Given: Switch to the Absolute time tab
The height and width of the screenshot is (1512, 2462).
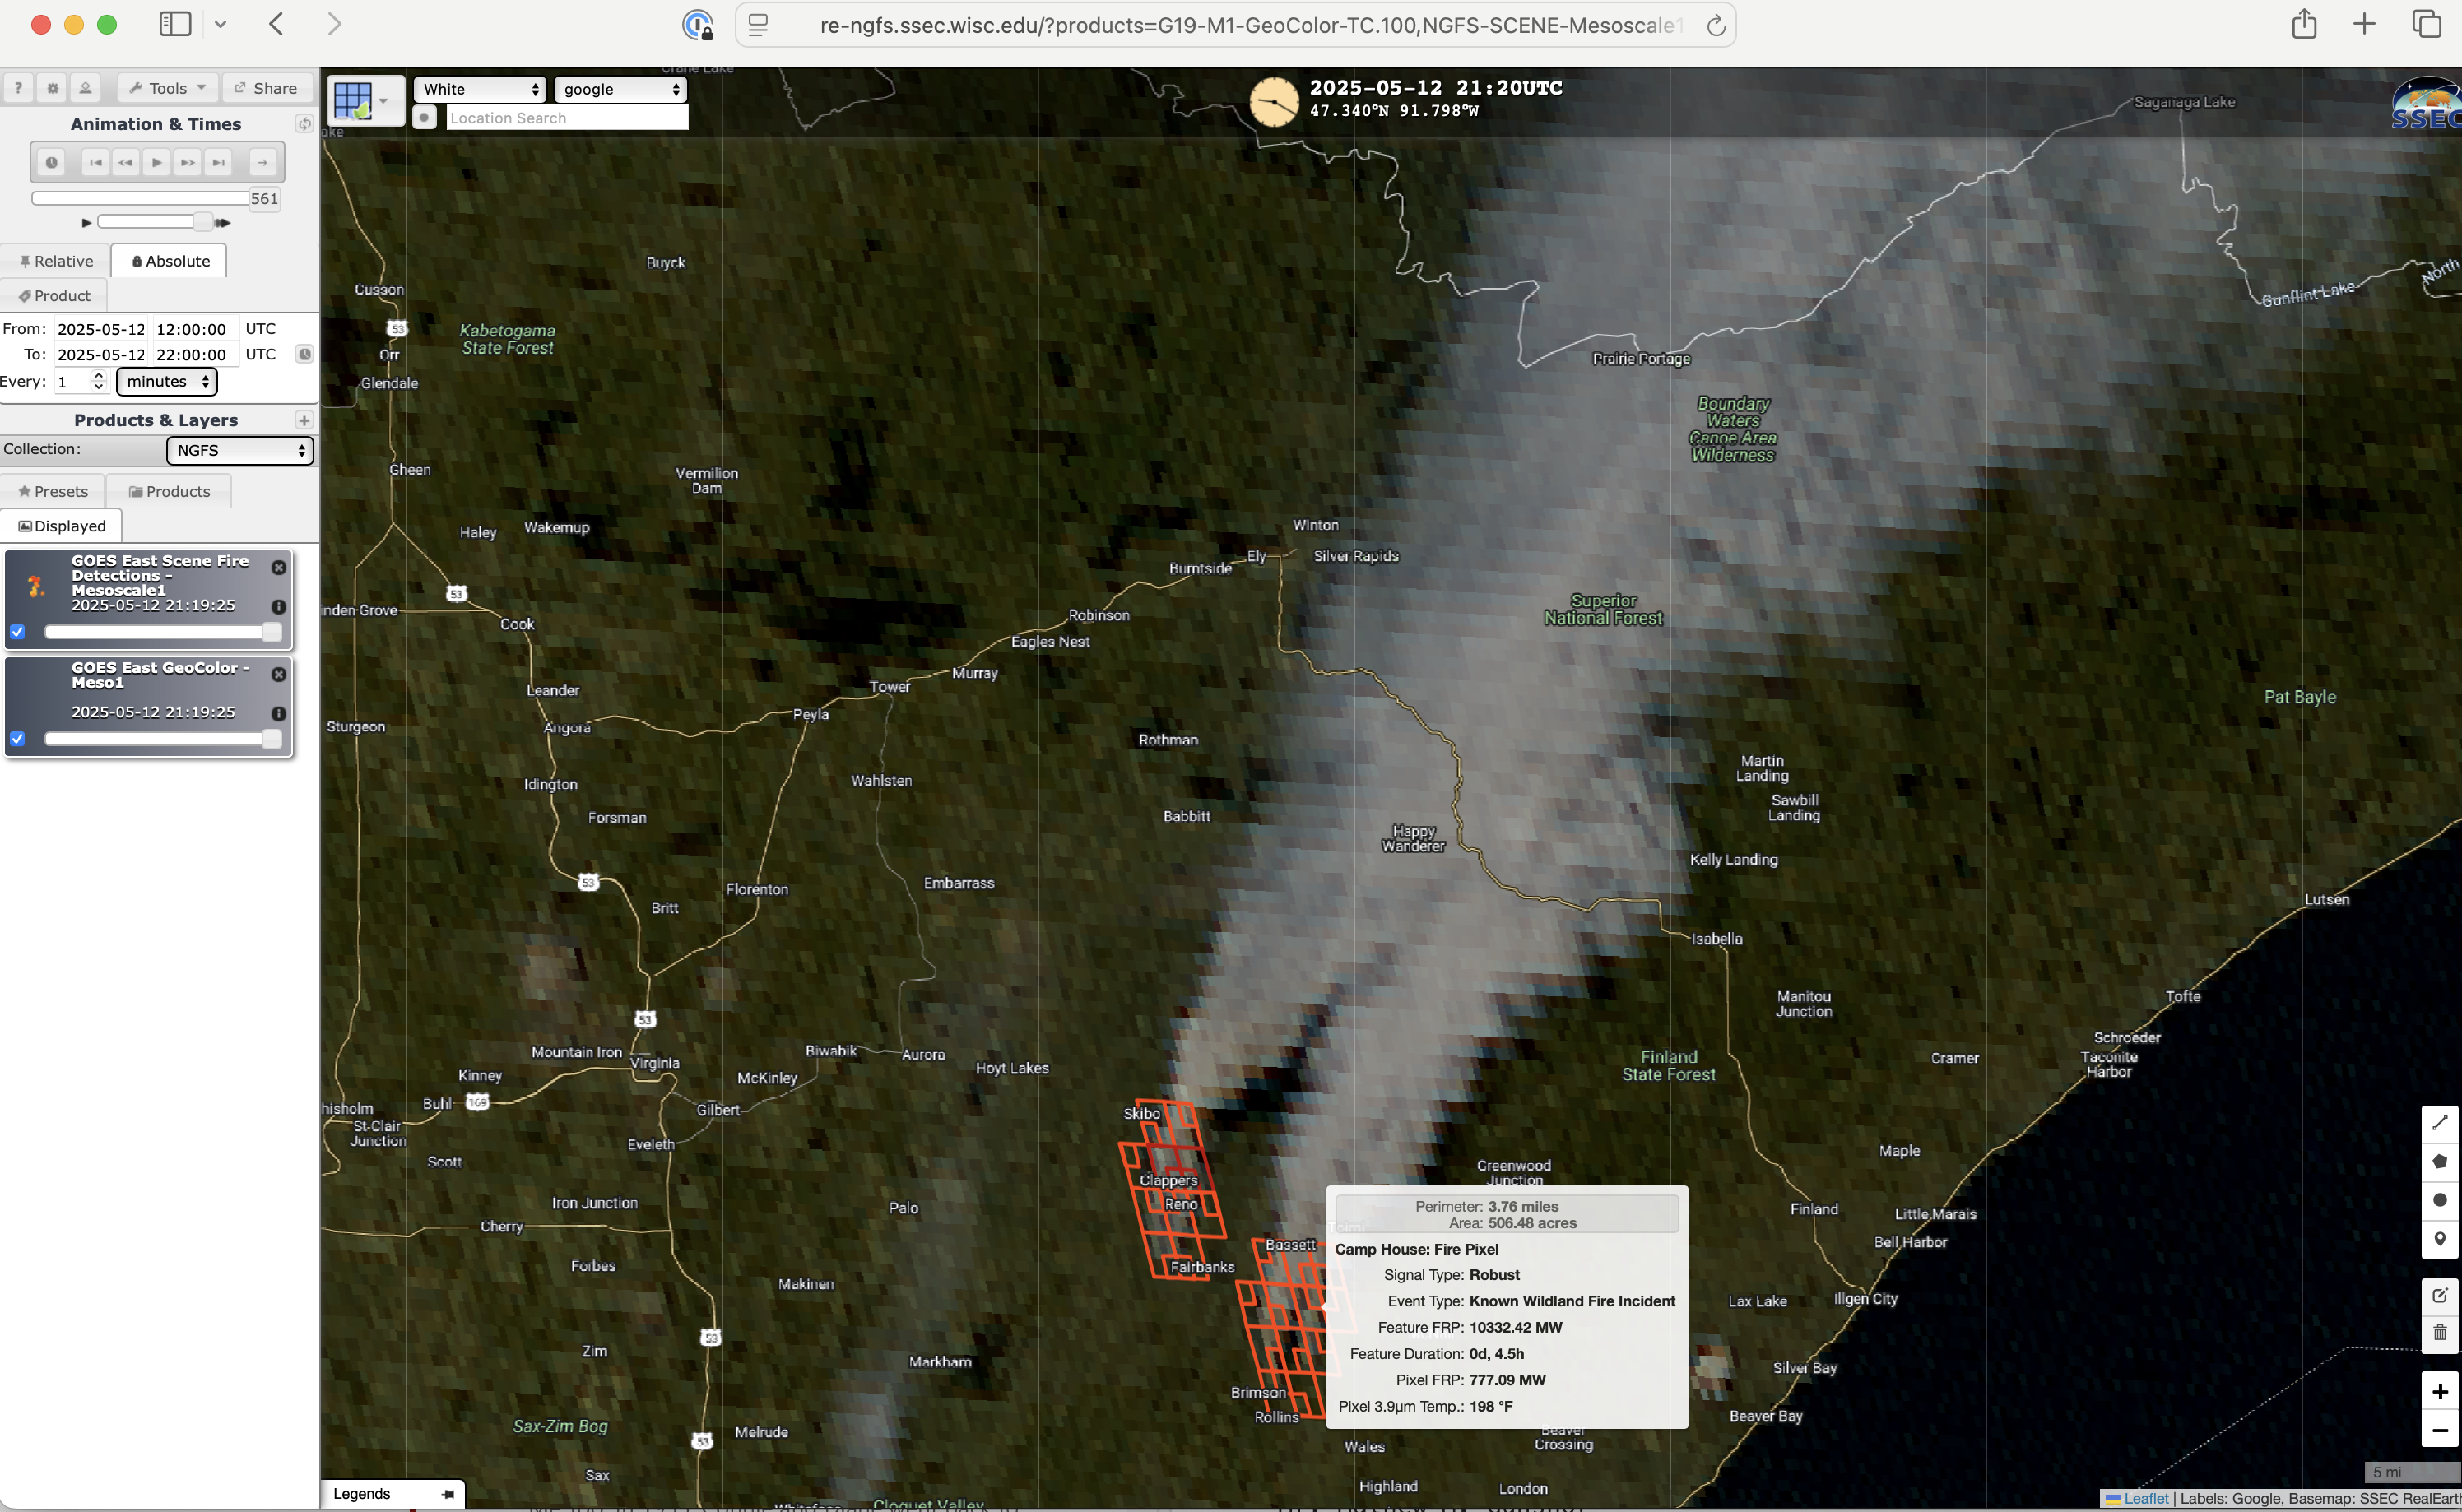Looking at the screenshot, I should (170, 261).
